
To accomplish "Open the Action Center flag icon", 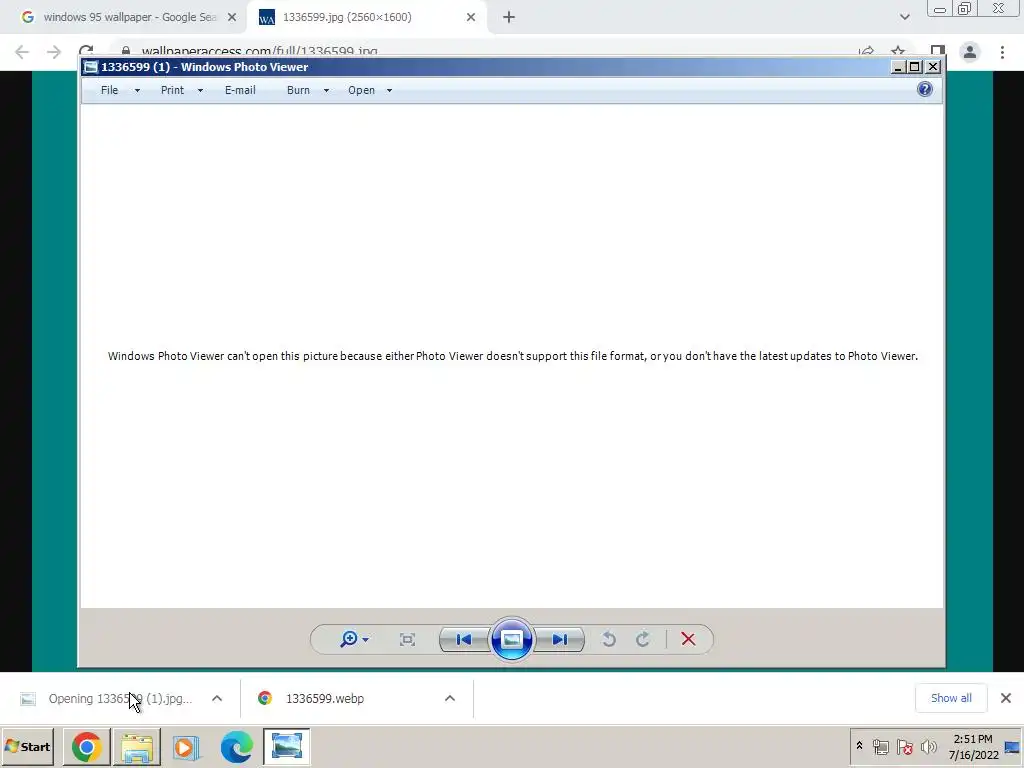I will tap(904, 746).
